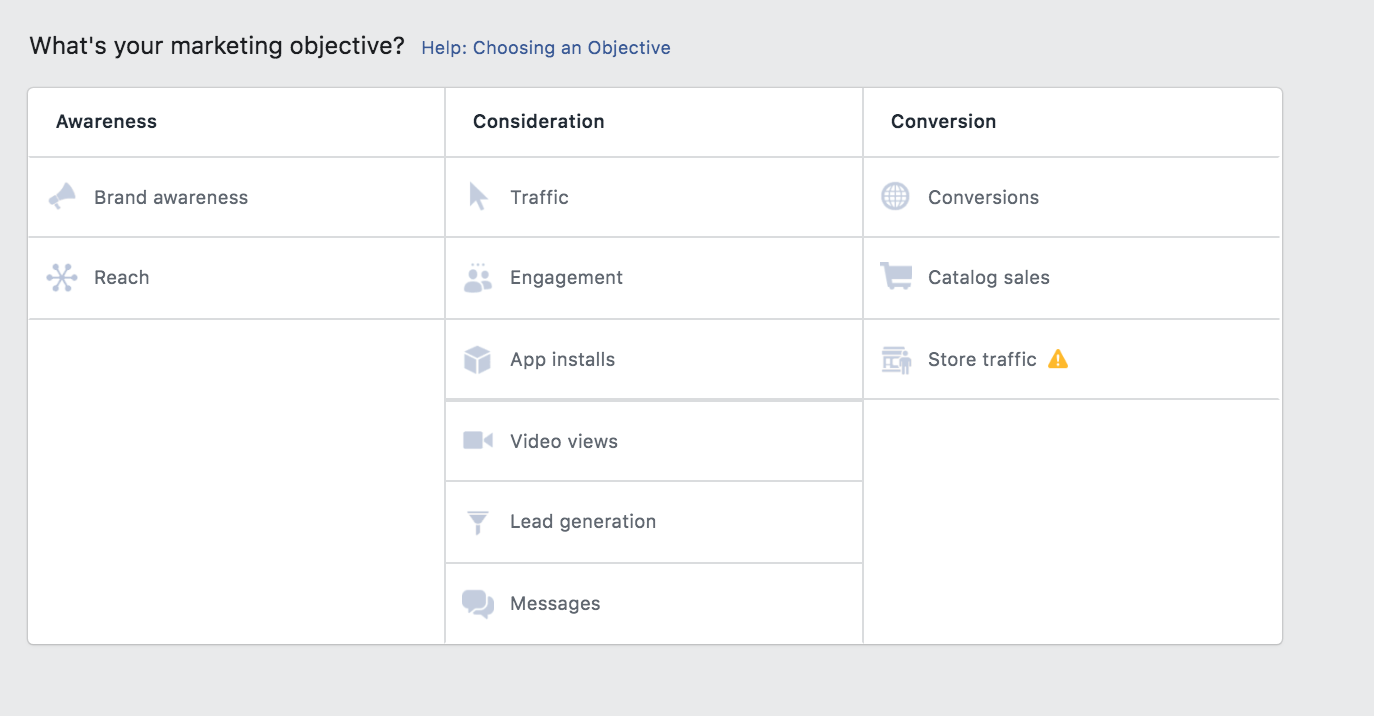This screenshot has height=716, width=1374.
Task: Click the Store traffic warning triangle
Action: tap(1058, 359)
